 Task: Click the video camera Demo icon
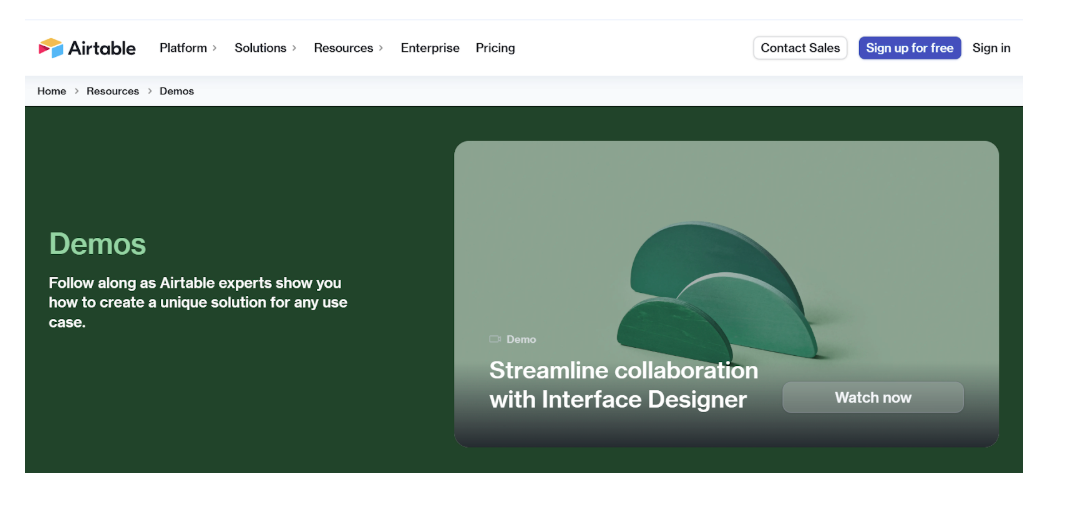click(495, 340)
